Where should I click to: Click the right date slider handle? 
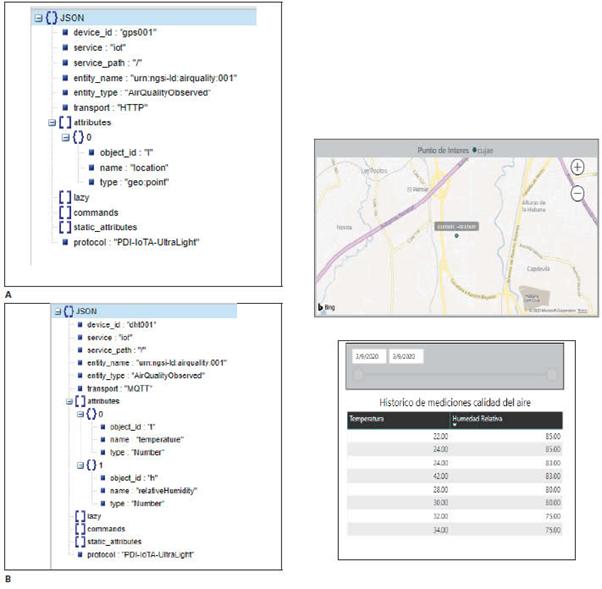552,374
